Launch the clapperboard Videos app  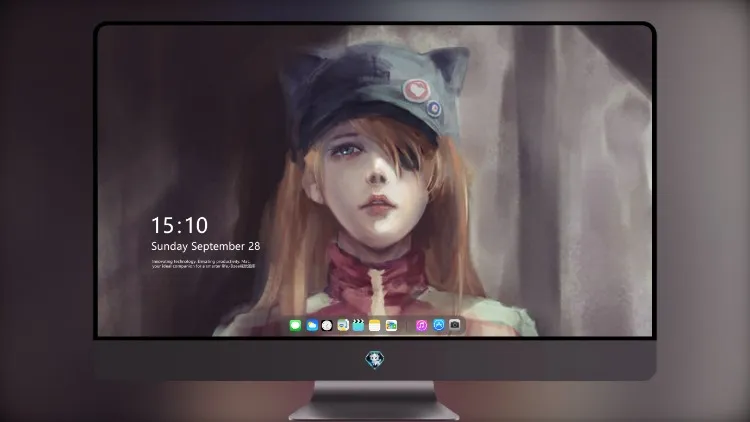click(x=358, y=326)
